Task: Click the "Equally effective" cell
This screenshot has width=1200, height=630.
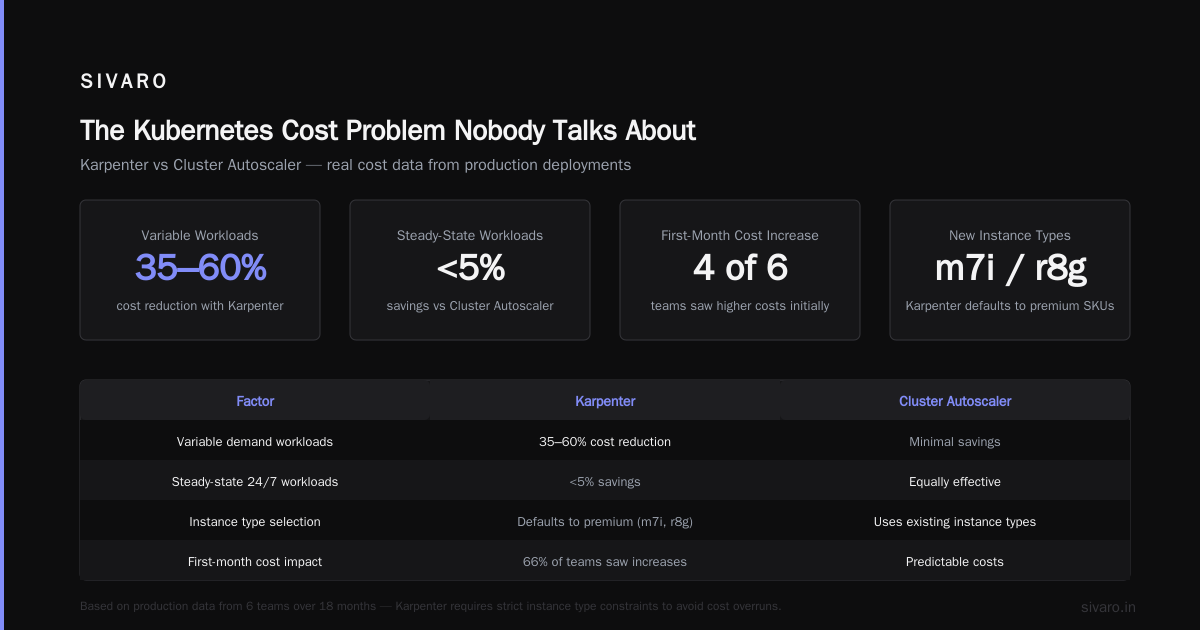Action: tap(955, 481)
